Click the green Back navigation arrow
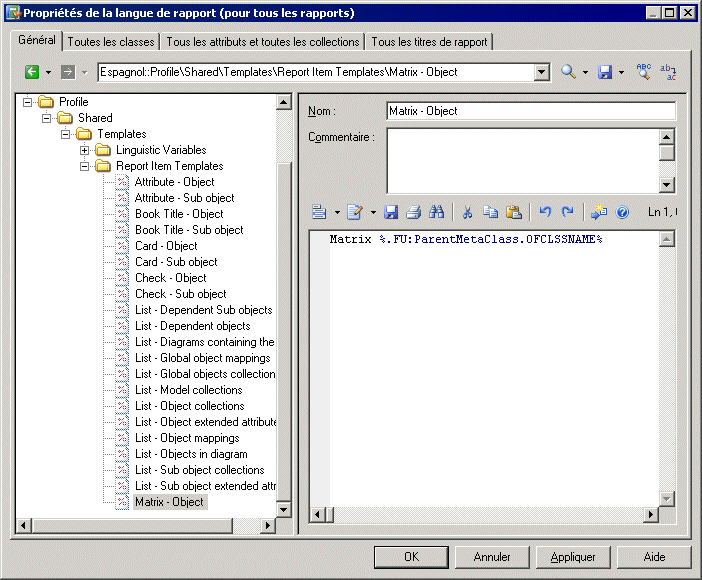The width and height of the screenshot is (702, 580). pos(32,72)
